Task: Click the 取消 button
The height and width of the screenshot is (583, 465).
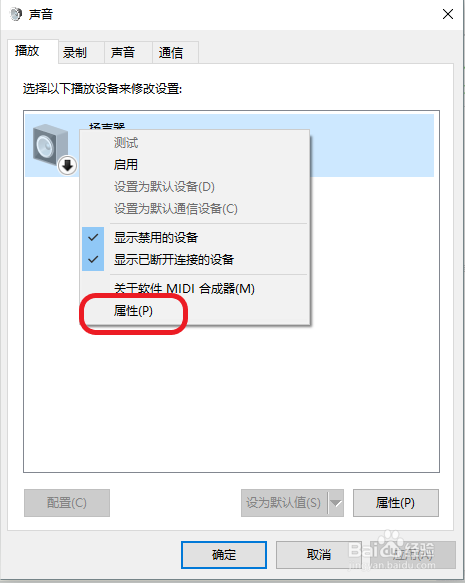Action: [x=319, y=555]
